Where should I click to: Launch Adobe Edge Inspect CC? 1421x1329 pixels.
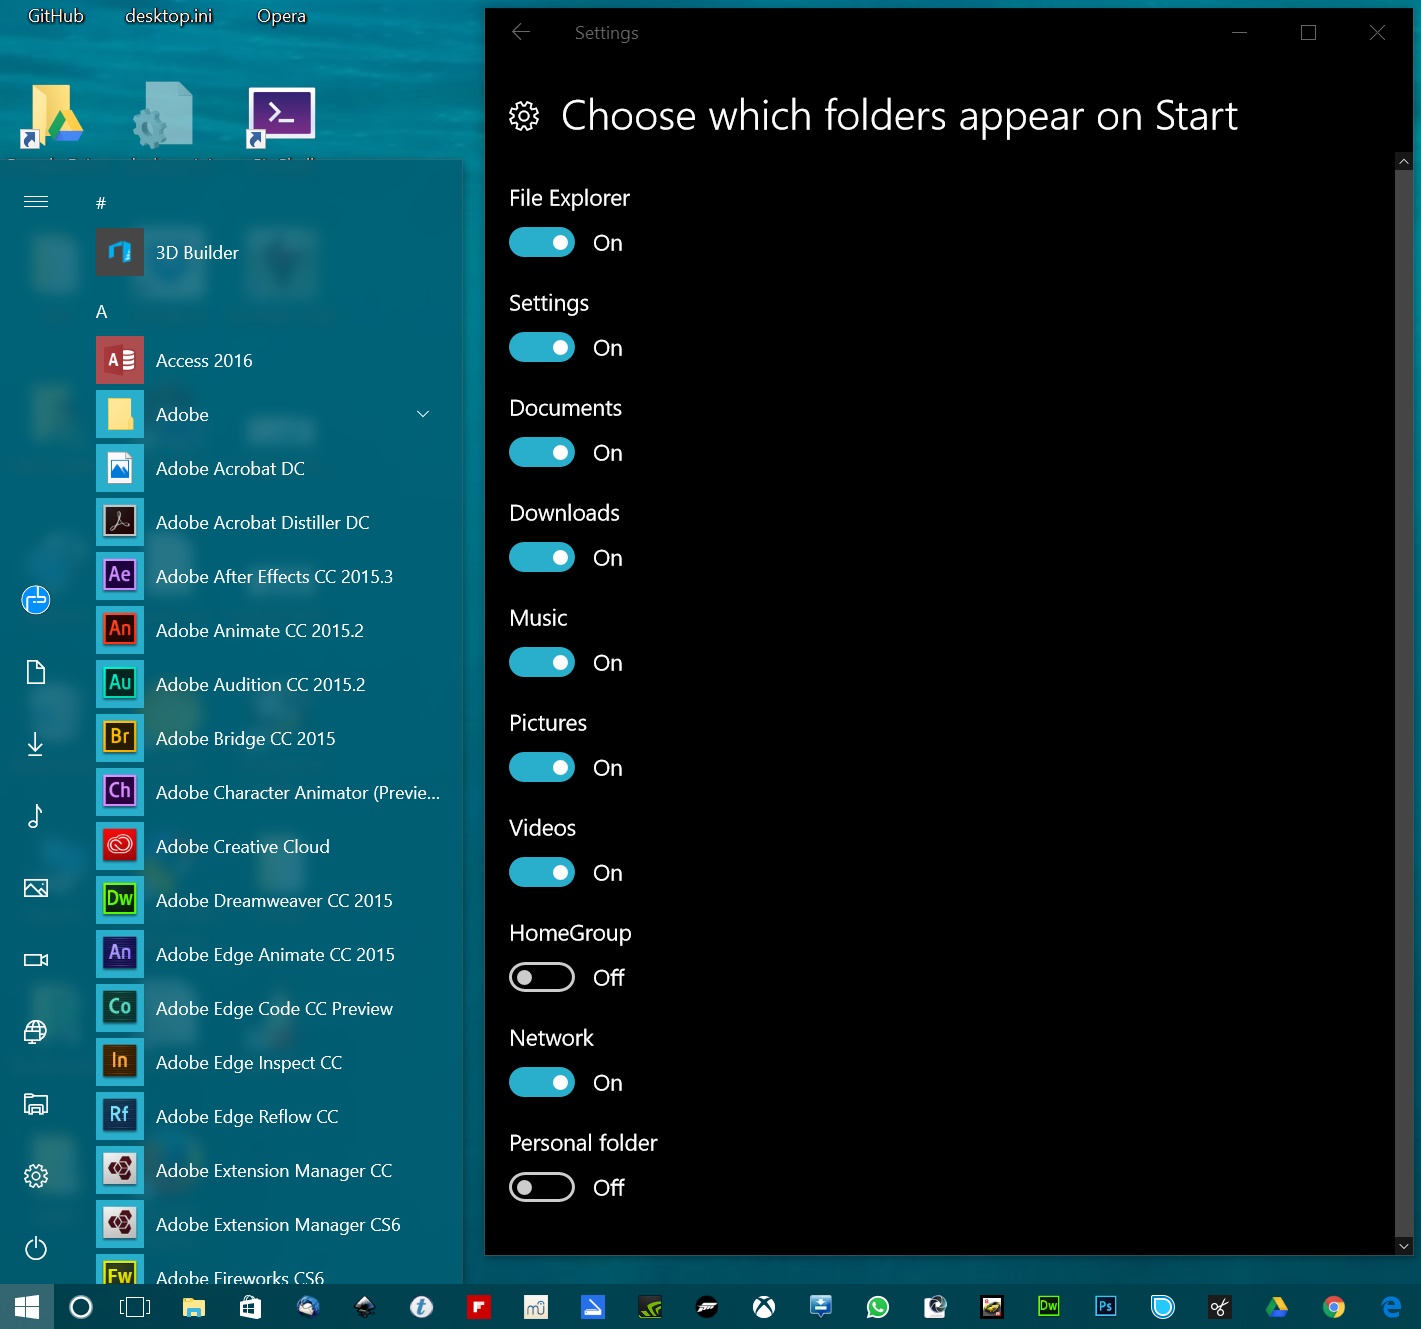point(270,1063)
